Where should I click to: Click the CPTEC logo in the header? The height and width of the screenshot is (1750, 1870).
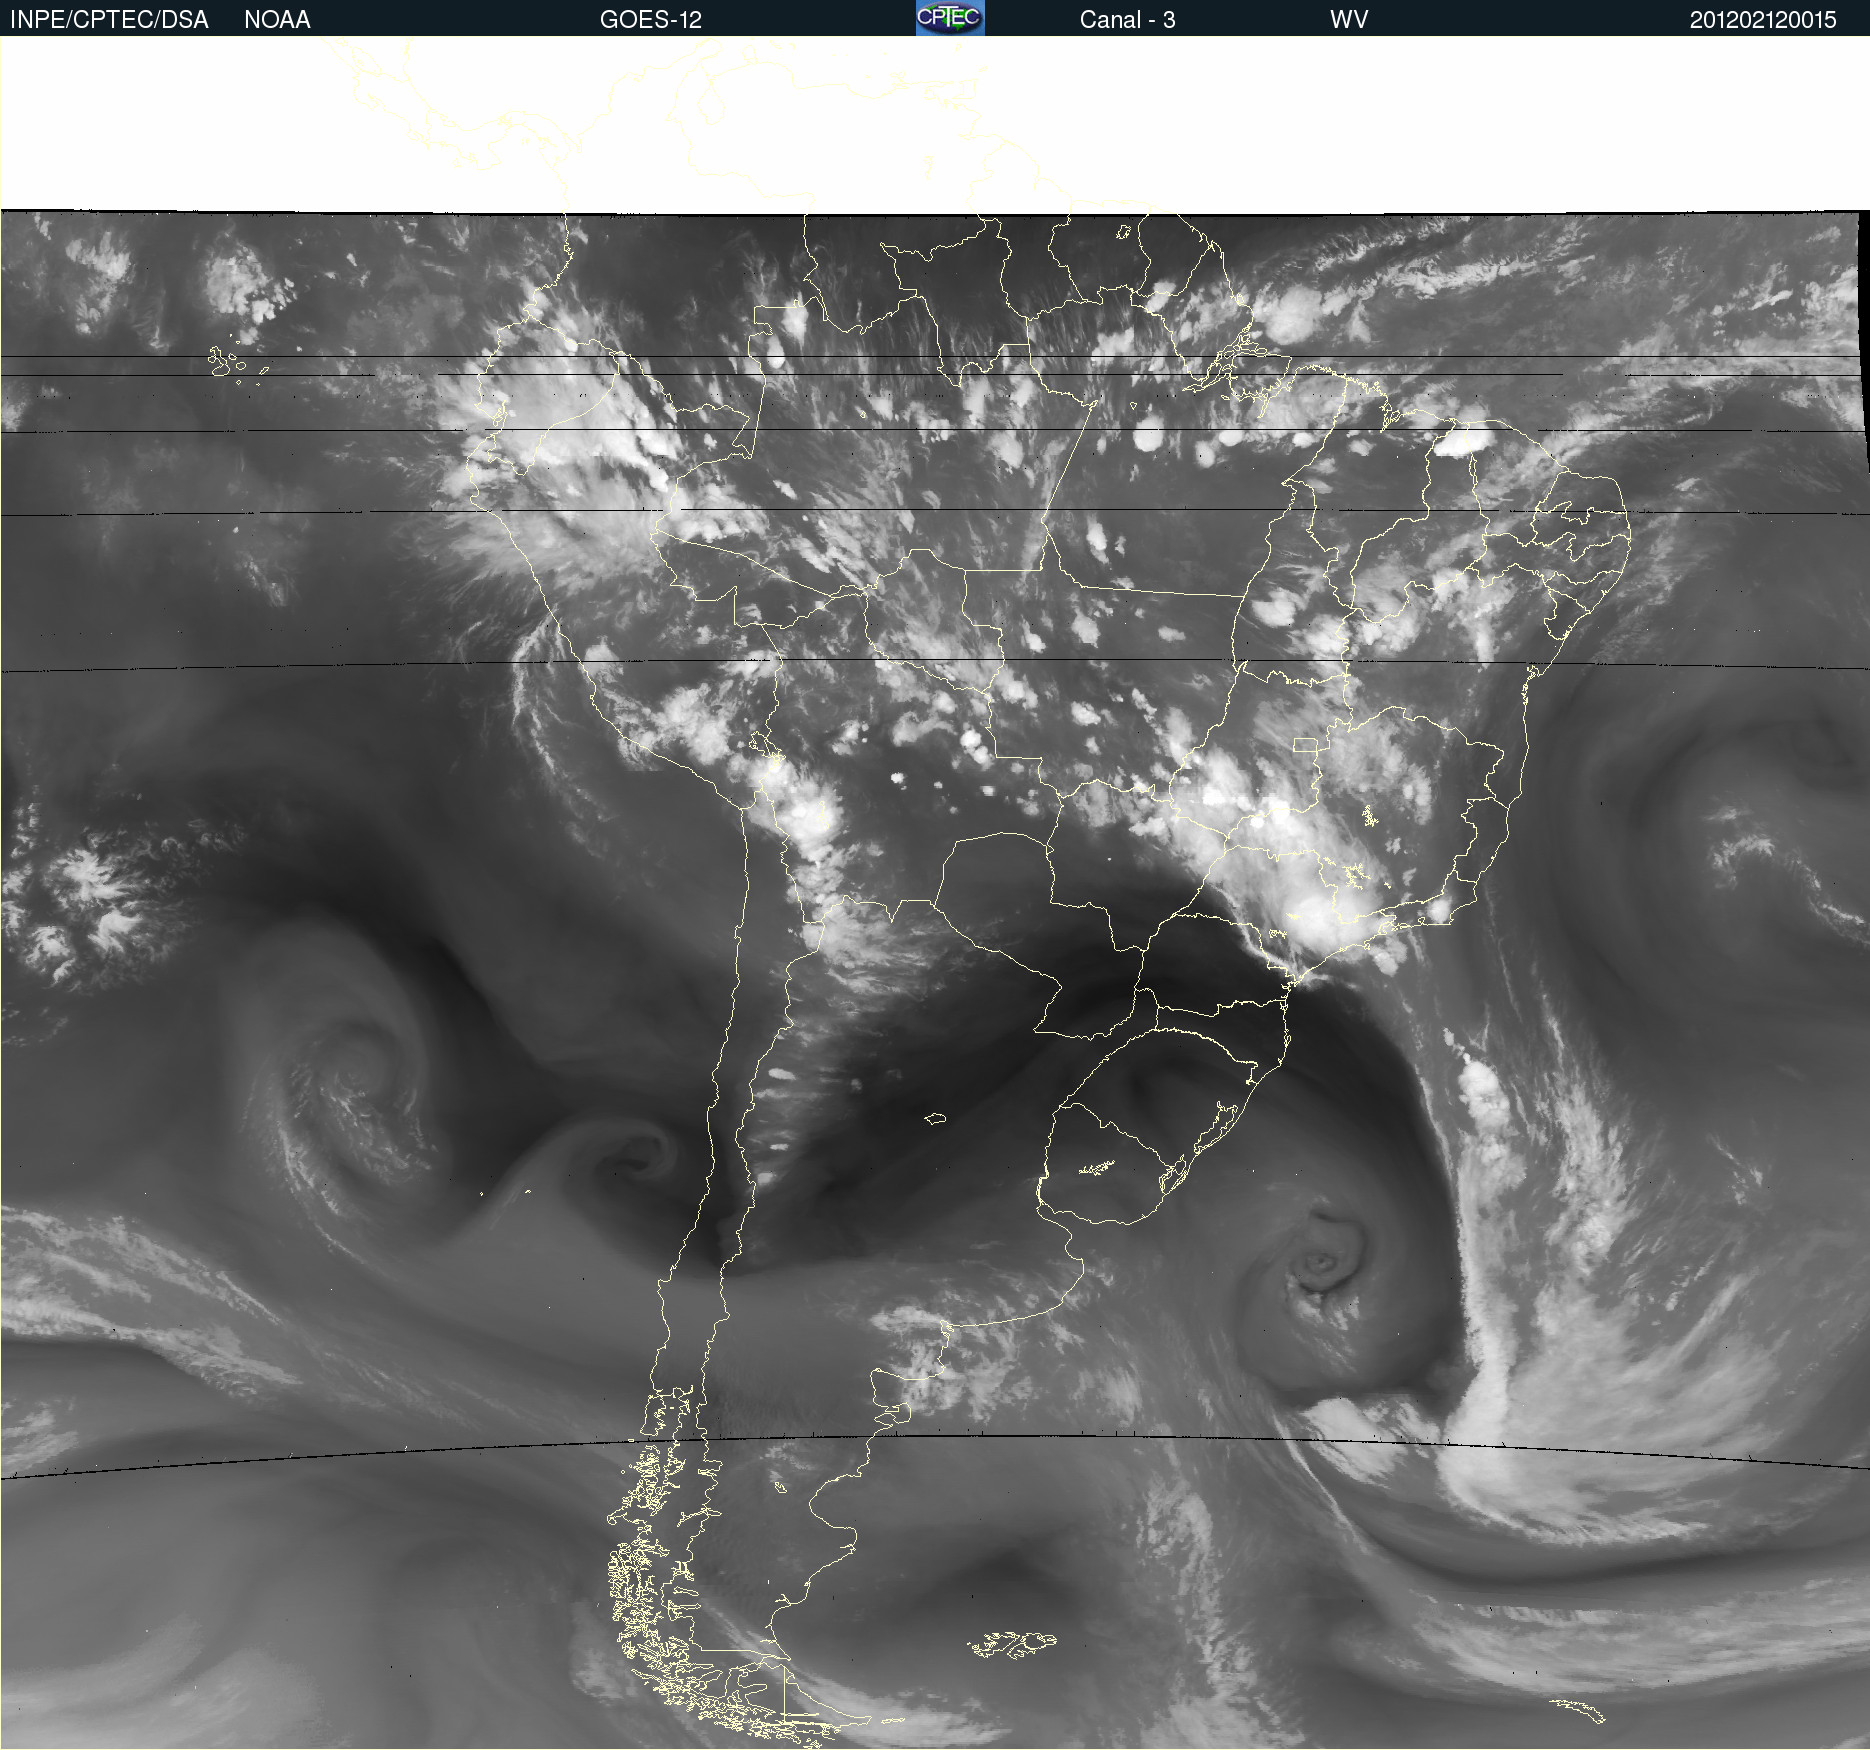coord(950,18)
